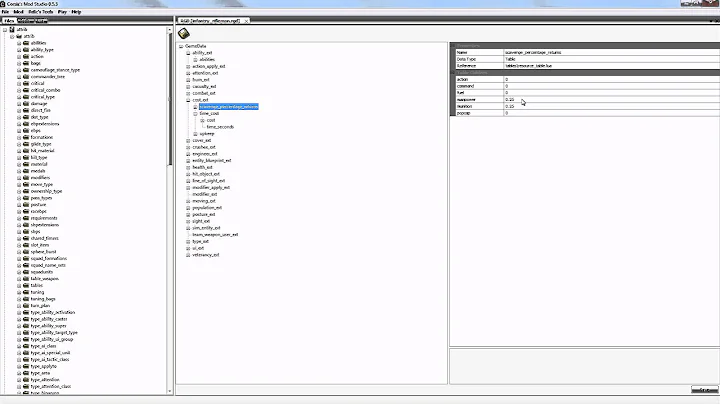The image size is (720, 404).
Task: Collapse the cost_ext node
Action: (x=188, y=100)
